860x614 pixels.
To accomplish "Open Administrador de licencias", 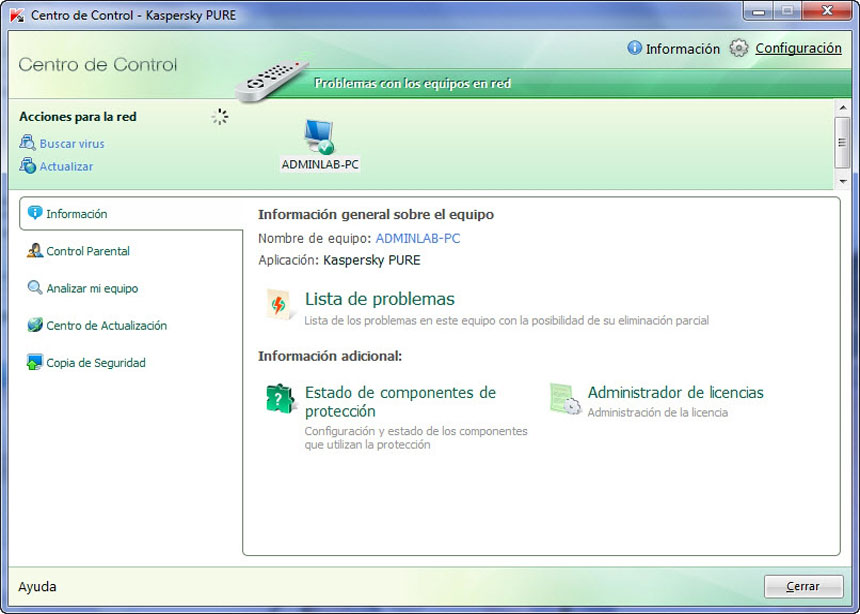I will tap(676, 392).
